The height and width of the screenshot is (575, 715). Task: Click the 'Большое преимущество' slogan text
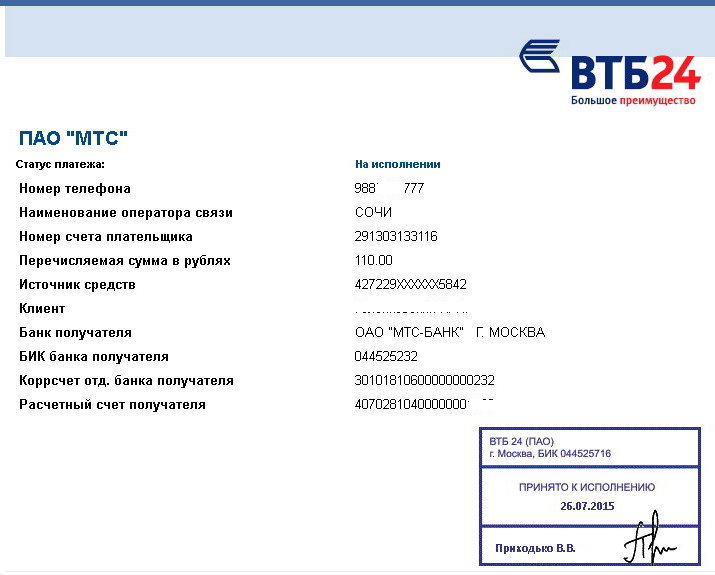(x=633, y=100)
